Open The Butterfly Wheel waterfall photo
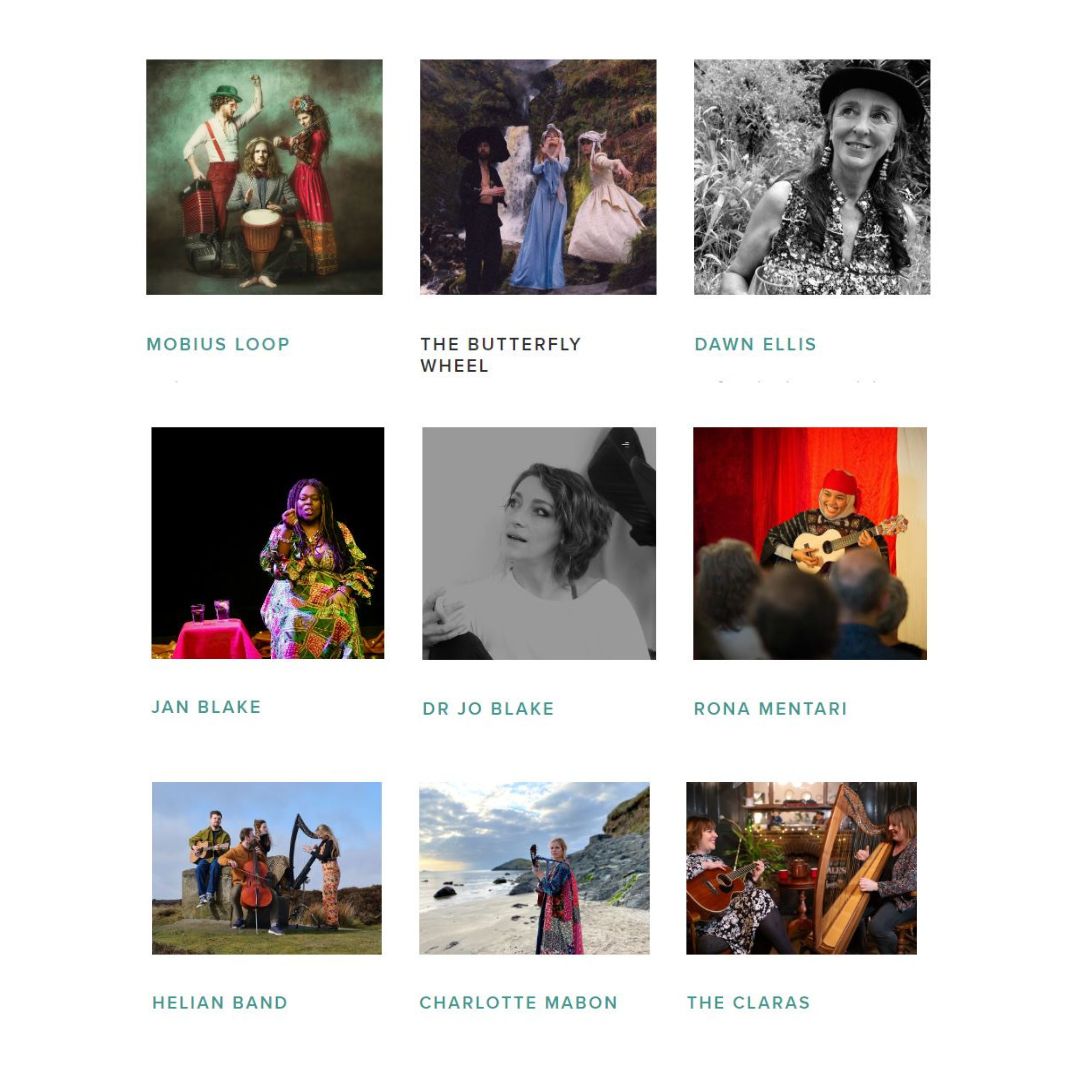Image resolution: width=1080 pixels, height=1080 pixels. click(x=538, y=177)
